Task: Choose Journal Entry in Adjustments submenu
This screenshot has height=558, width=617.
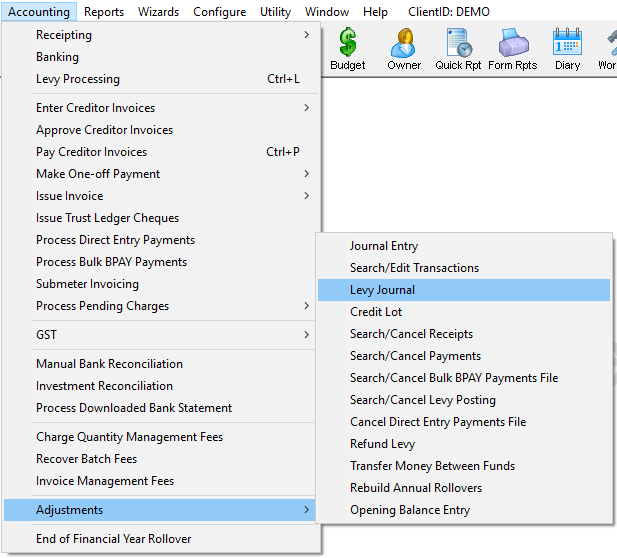Action: point(464,246)
